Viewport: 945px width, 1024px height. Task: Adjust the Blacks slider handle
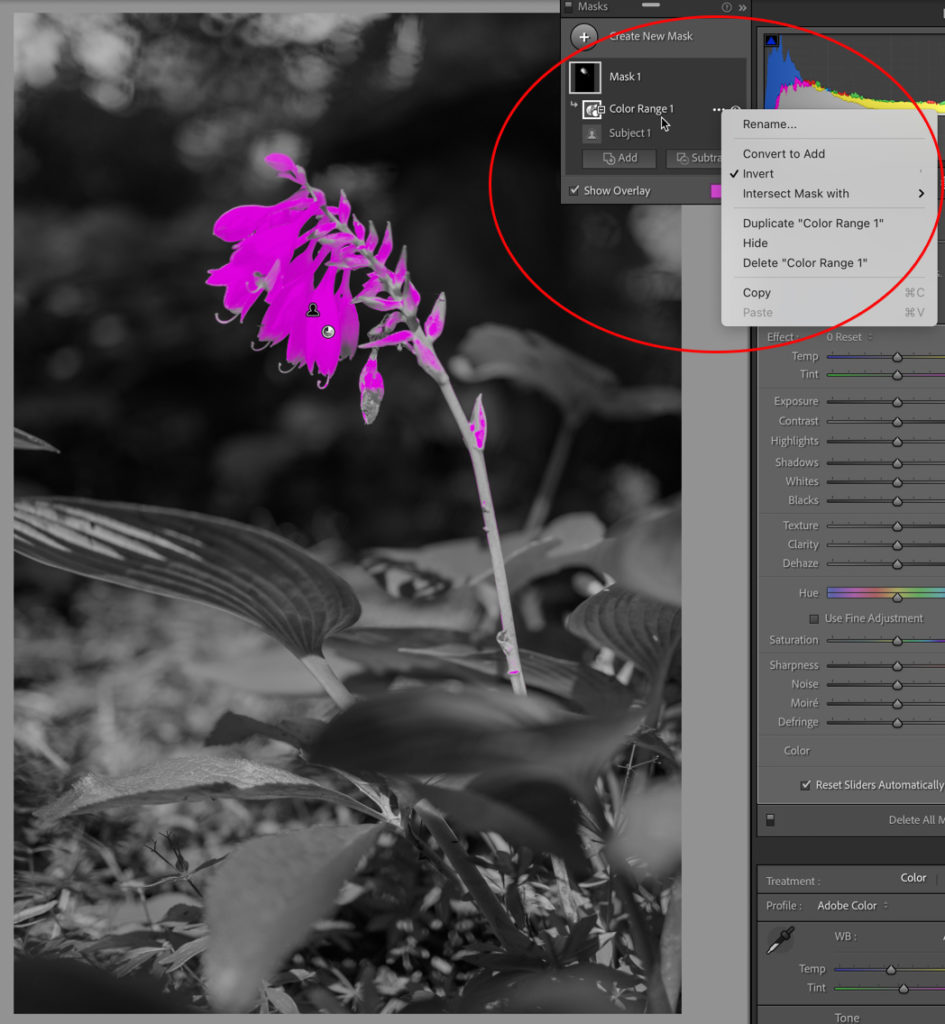(897, 502)
